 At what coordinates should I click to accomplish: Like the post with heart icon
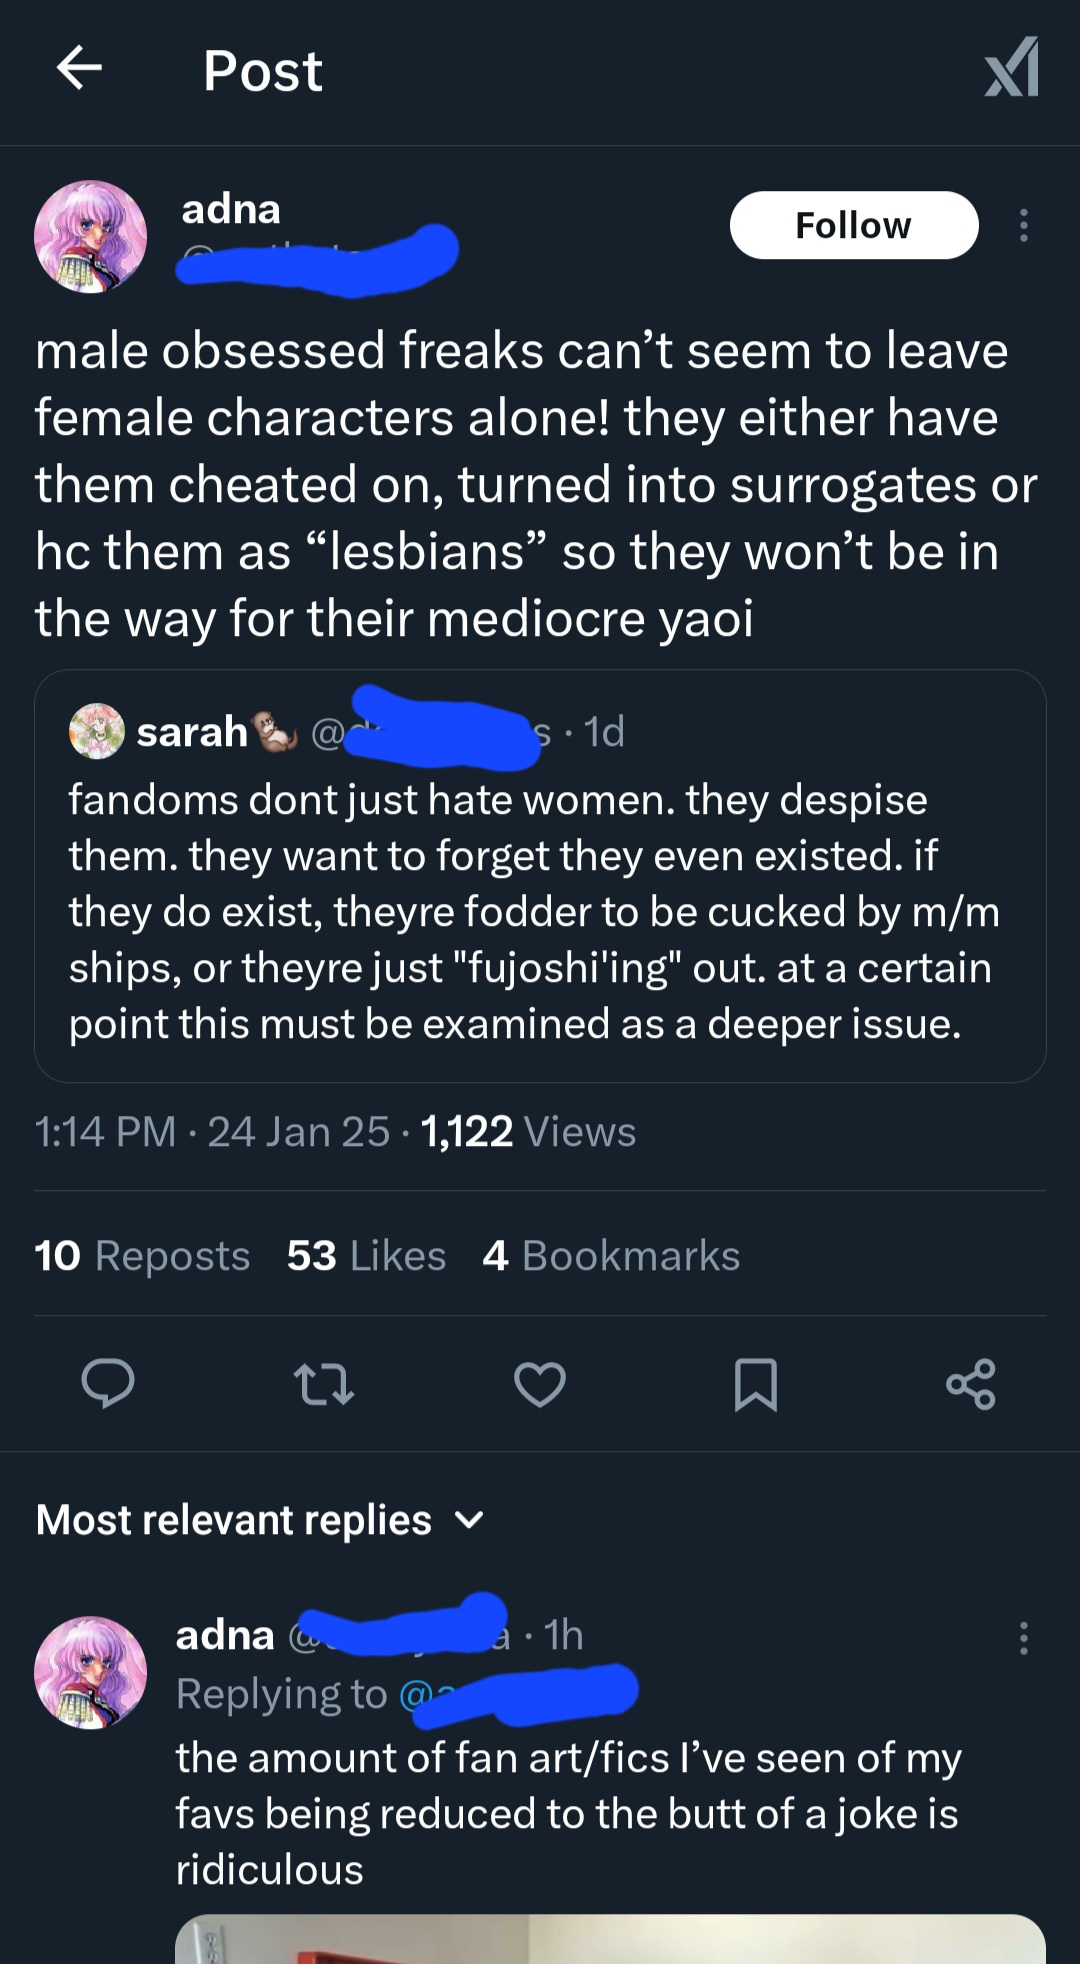(x=540, y=1384)
